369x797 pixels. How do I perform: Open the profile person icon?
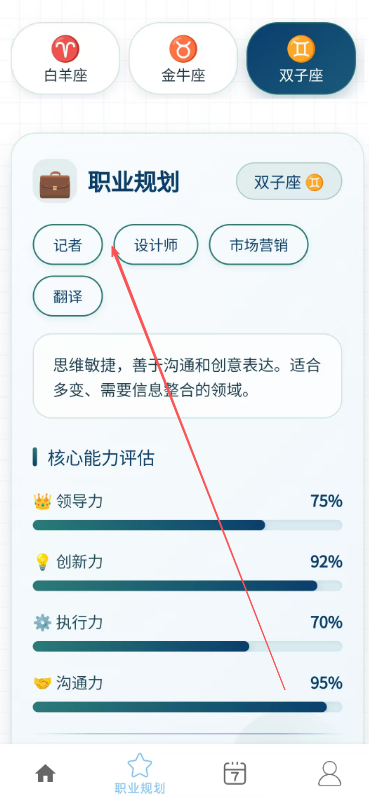[x=329, y=774]
